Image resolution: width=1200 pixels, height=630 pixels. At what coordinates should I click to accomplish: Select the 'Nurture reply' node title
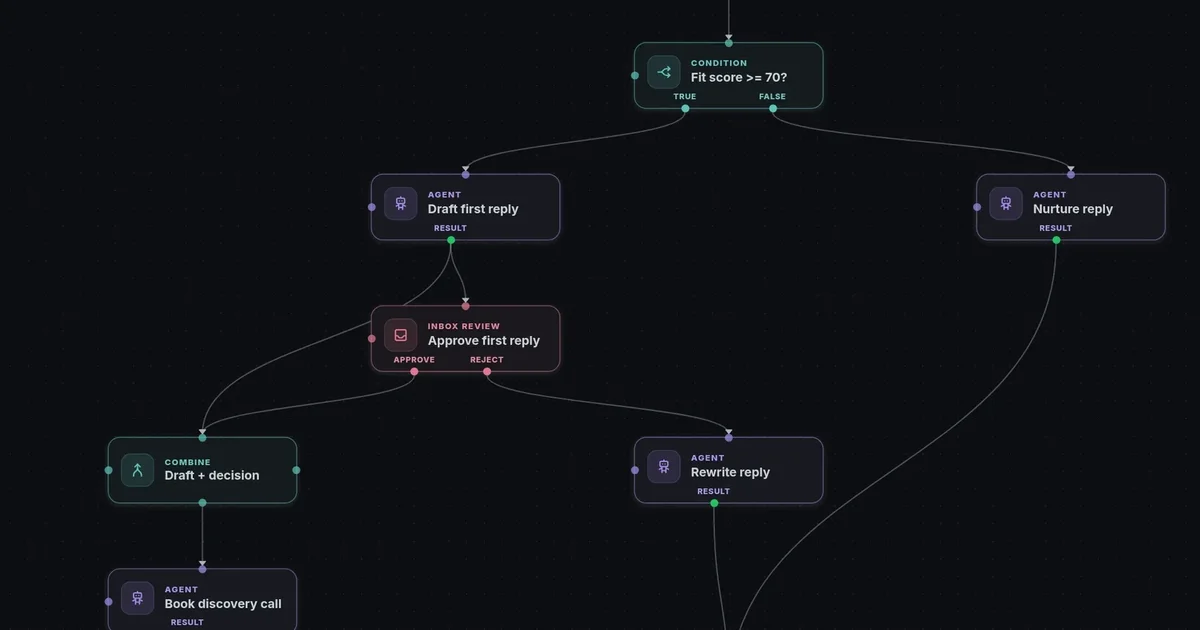point(1073,209)
